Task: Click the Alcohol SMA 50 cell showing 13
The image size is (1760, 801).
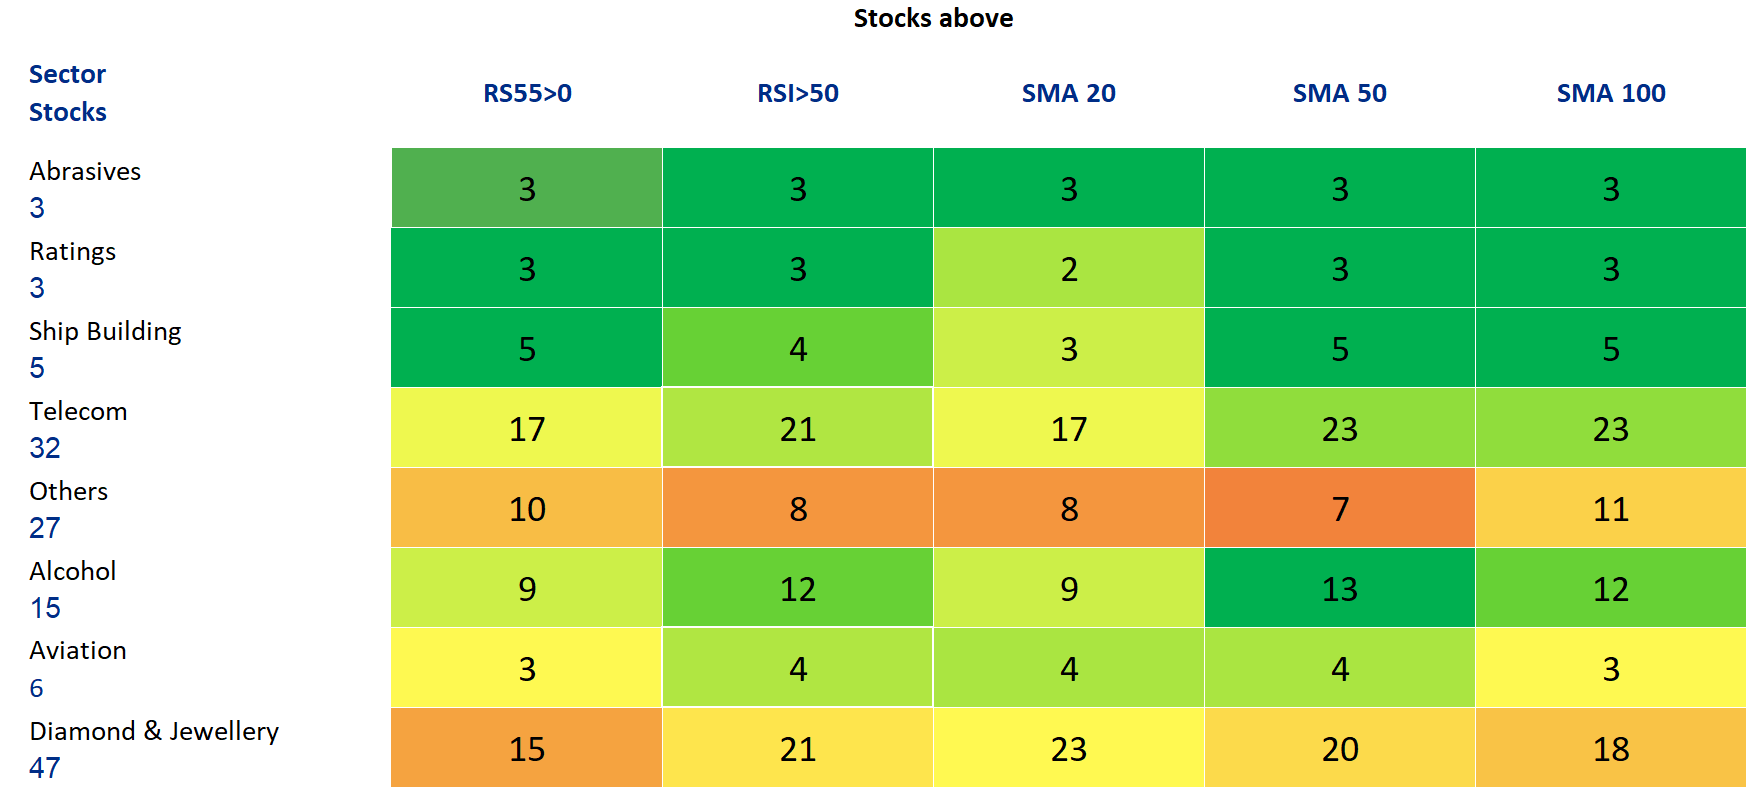Action: pos(1339,588)
